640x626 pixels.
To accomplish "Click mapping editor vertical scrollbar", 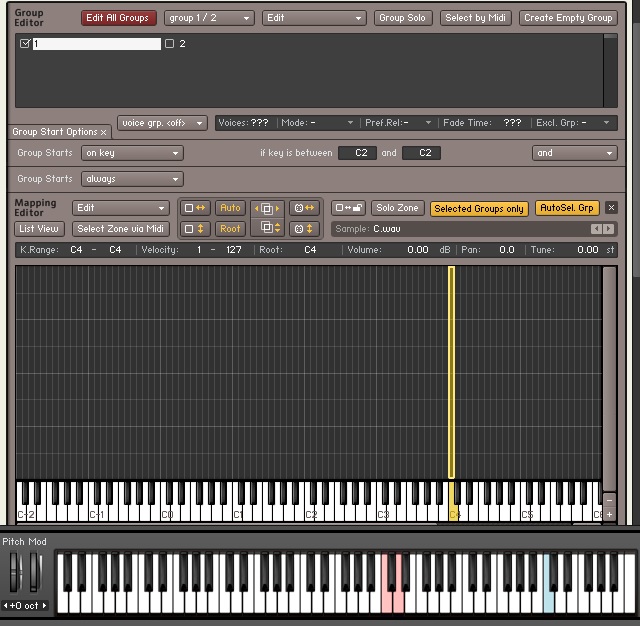I will coord(609,378).
